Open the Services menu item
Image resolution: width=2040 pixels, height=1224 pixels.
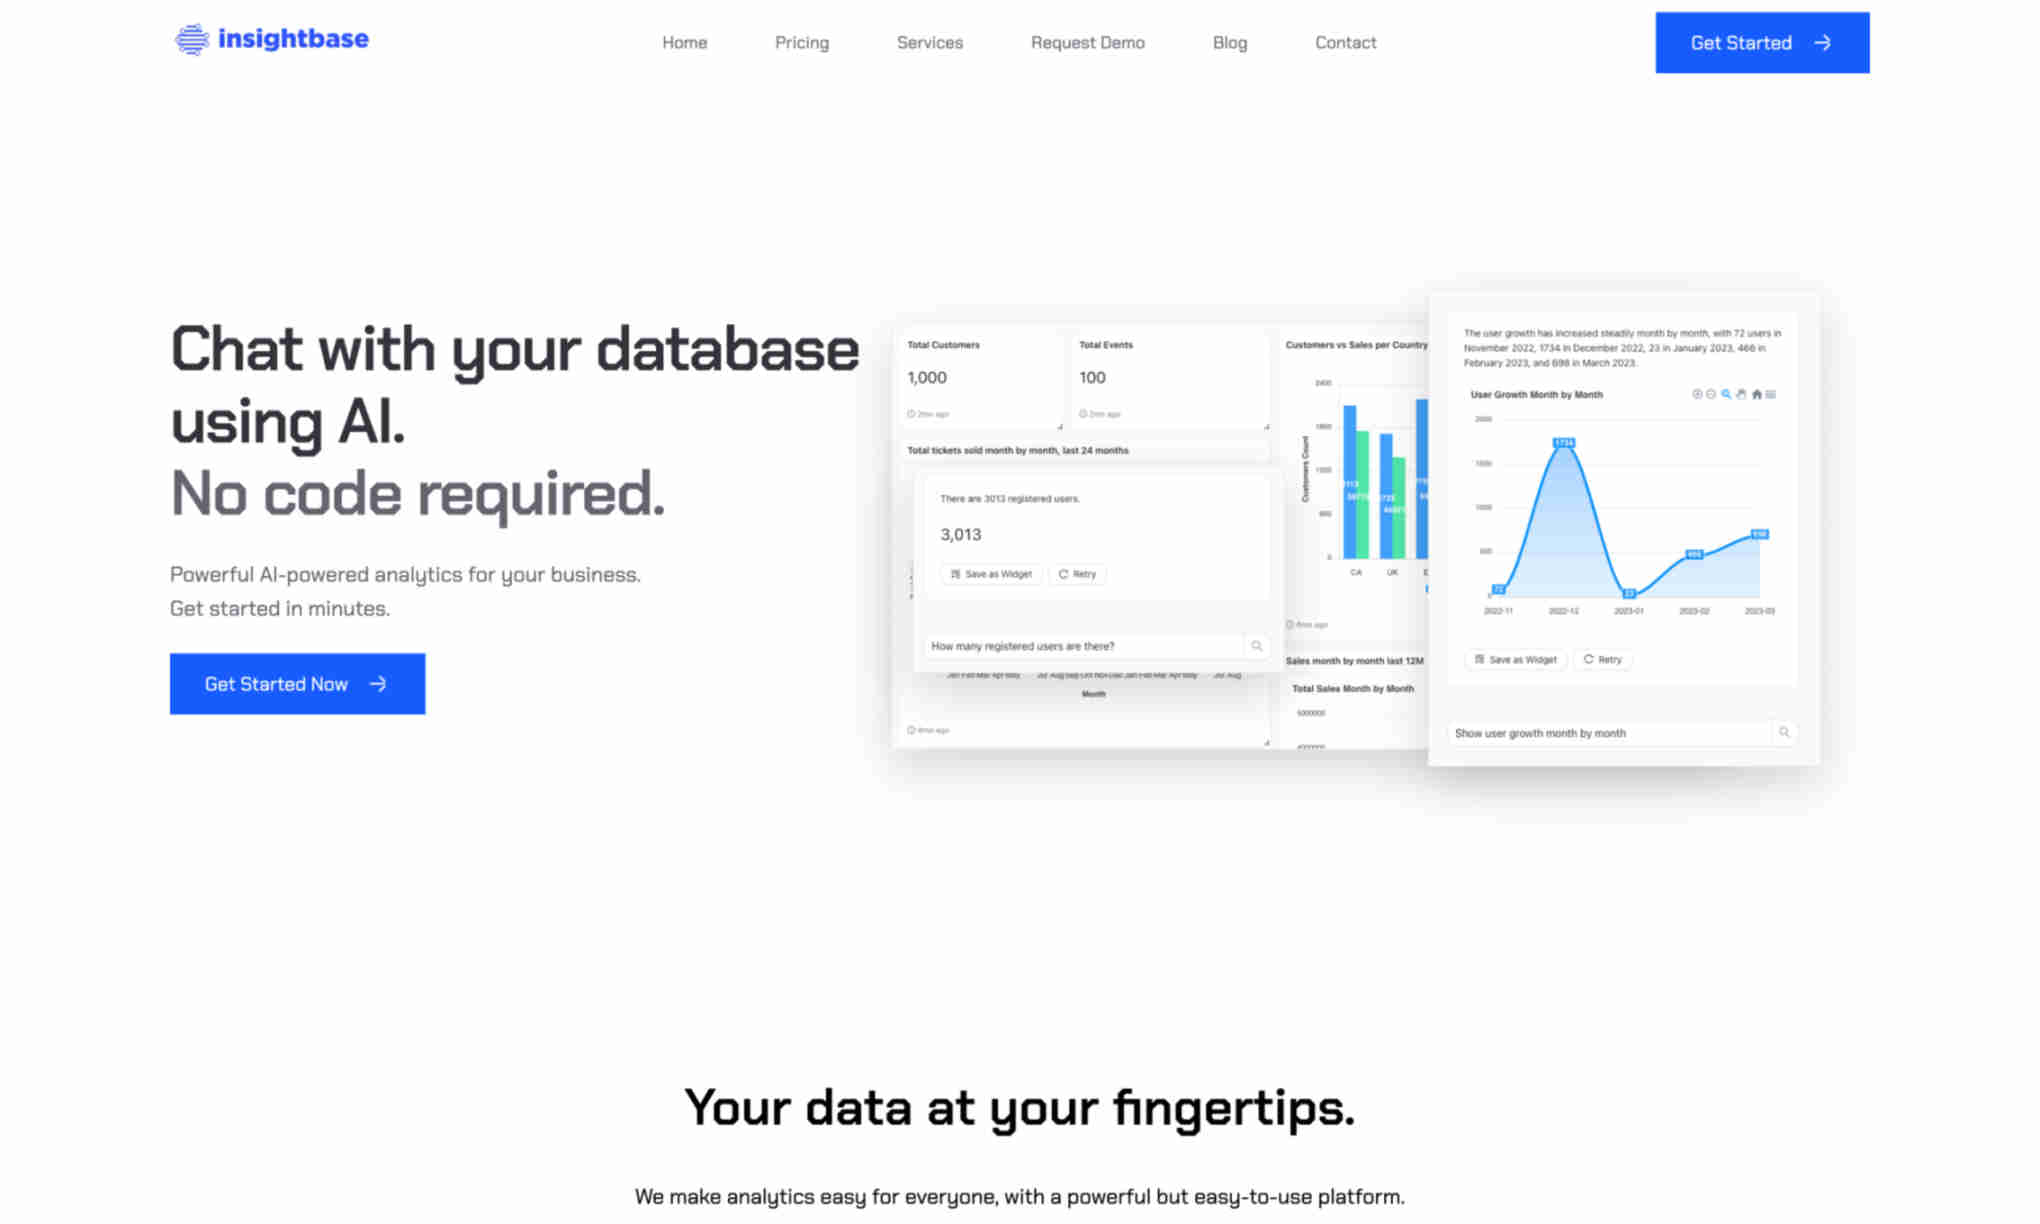pos(930,41)
